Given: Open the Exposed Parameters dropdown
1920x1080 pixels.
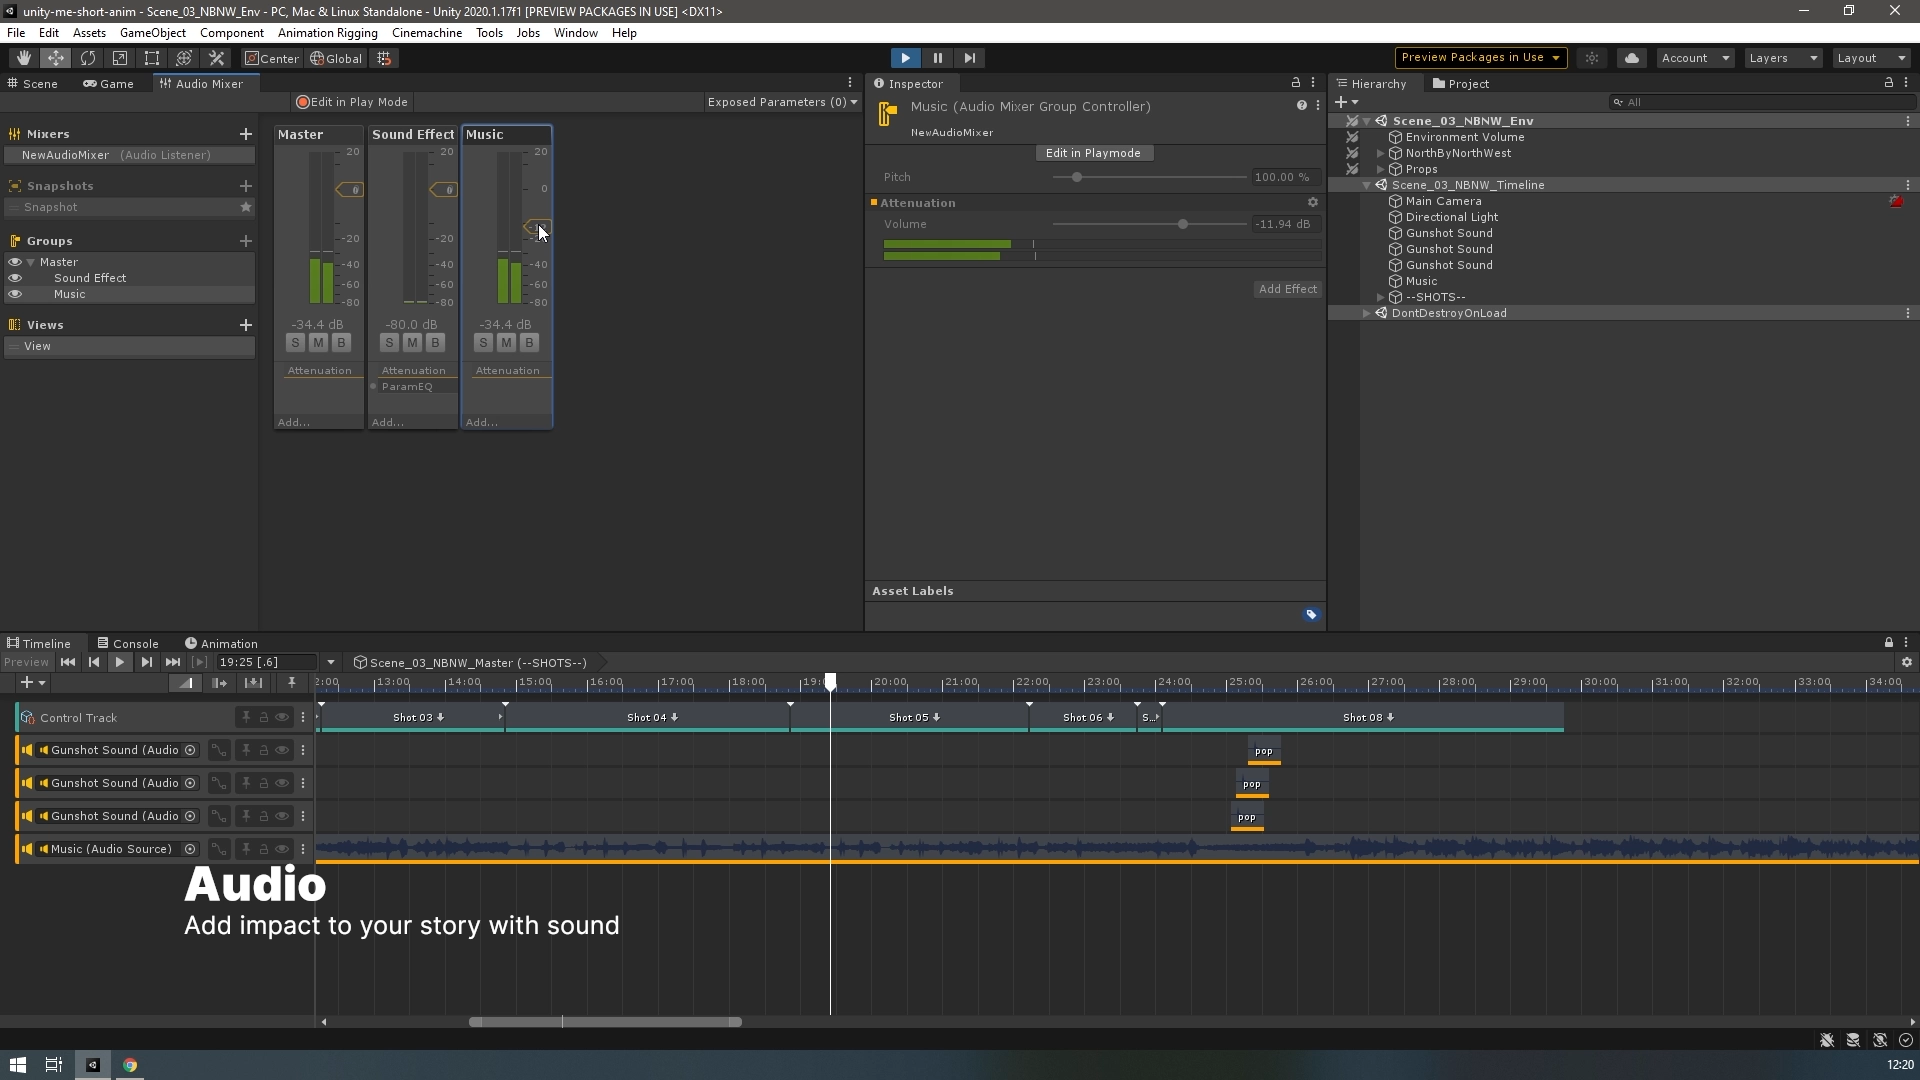Looking at the screenshot, I should pyautogui.click(x=781, y=102).
